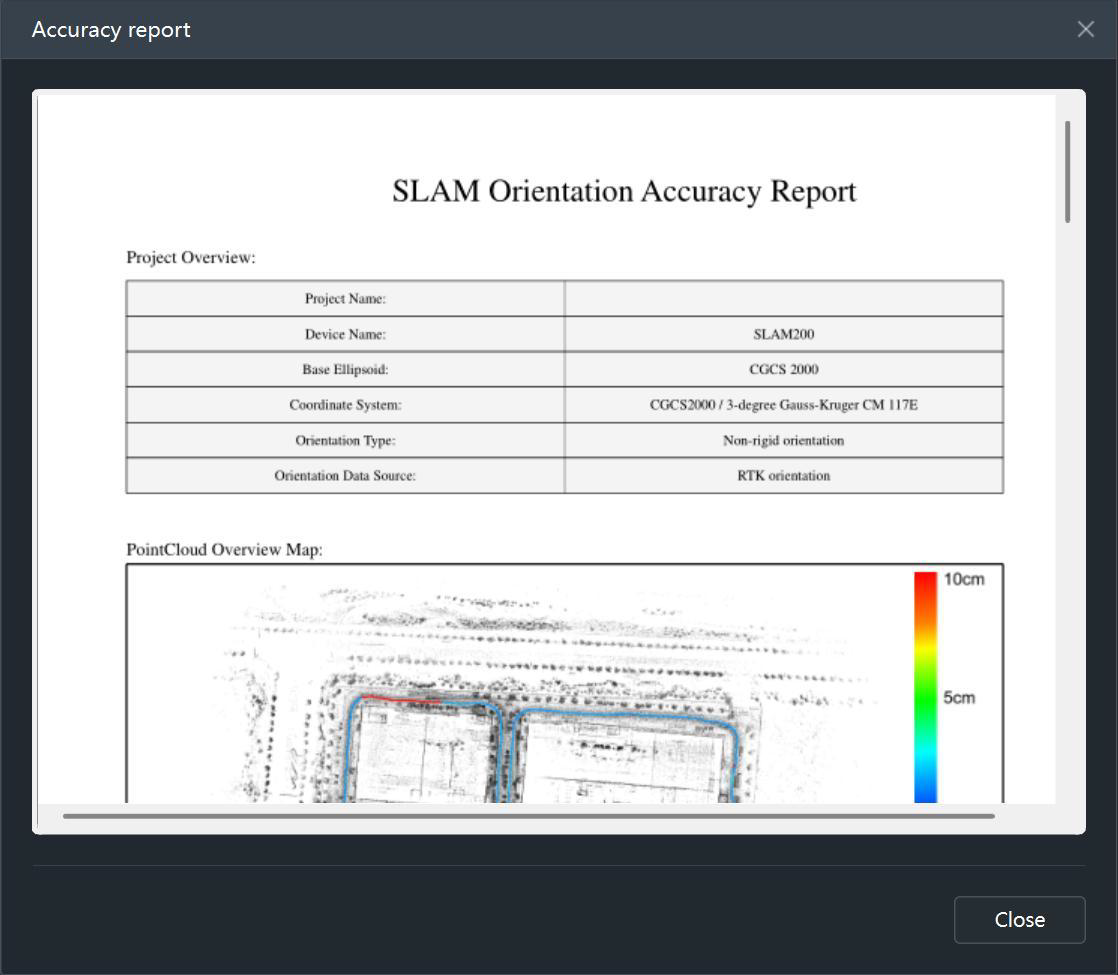Click the 'Accuracy report' window title
The height and width of the screenshot is (975, 1118).
tap(111, 29)
